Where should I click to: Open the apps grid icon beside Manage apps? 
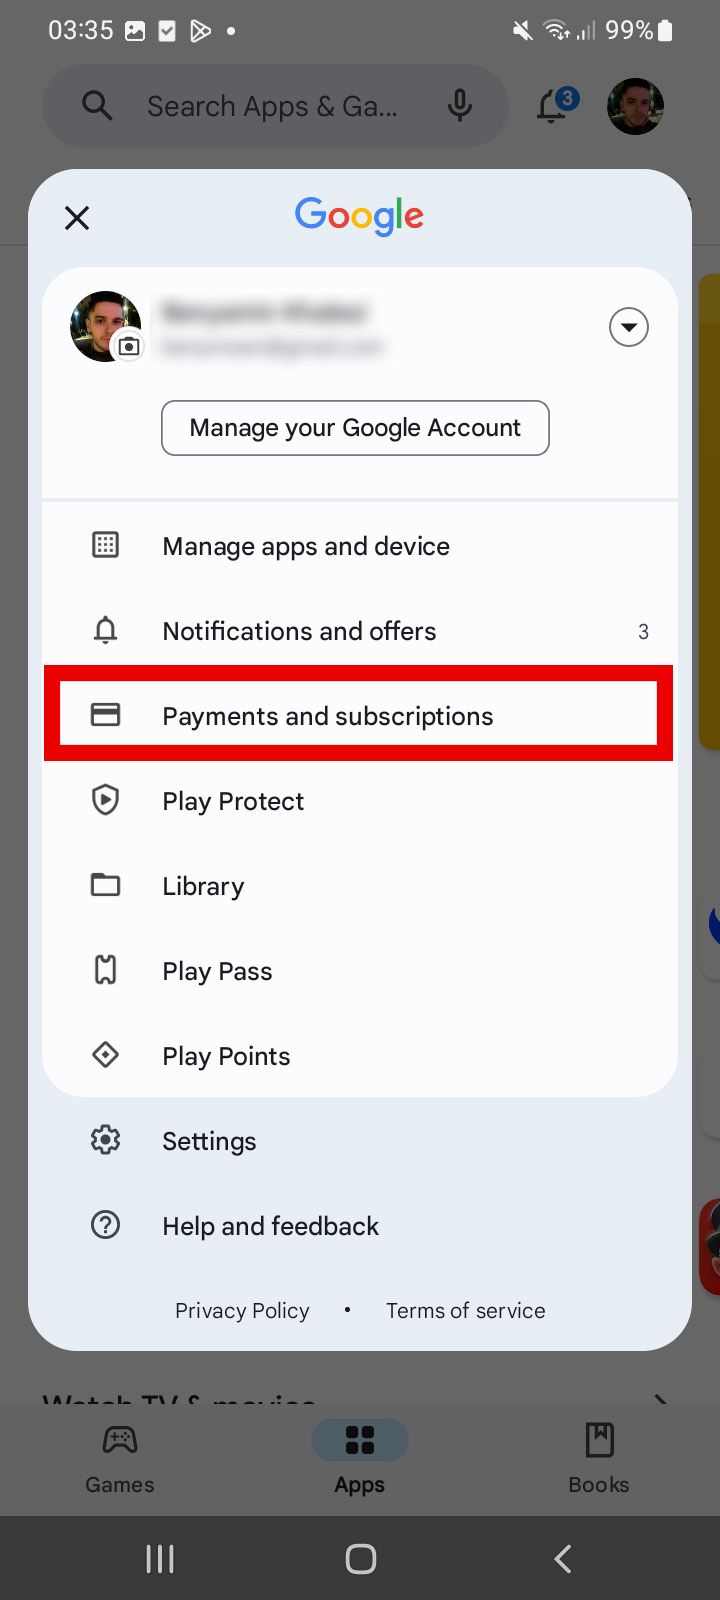(x=105, y=545)
